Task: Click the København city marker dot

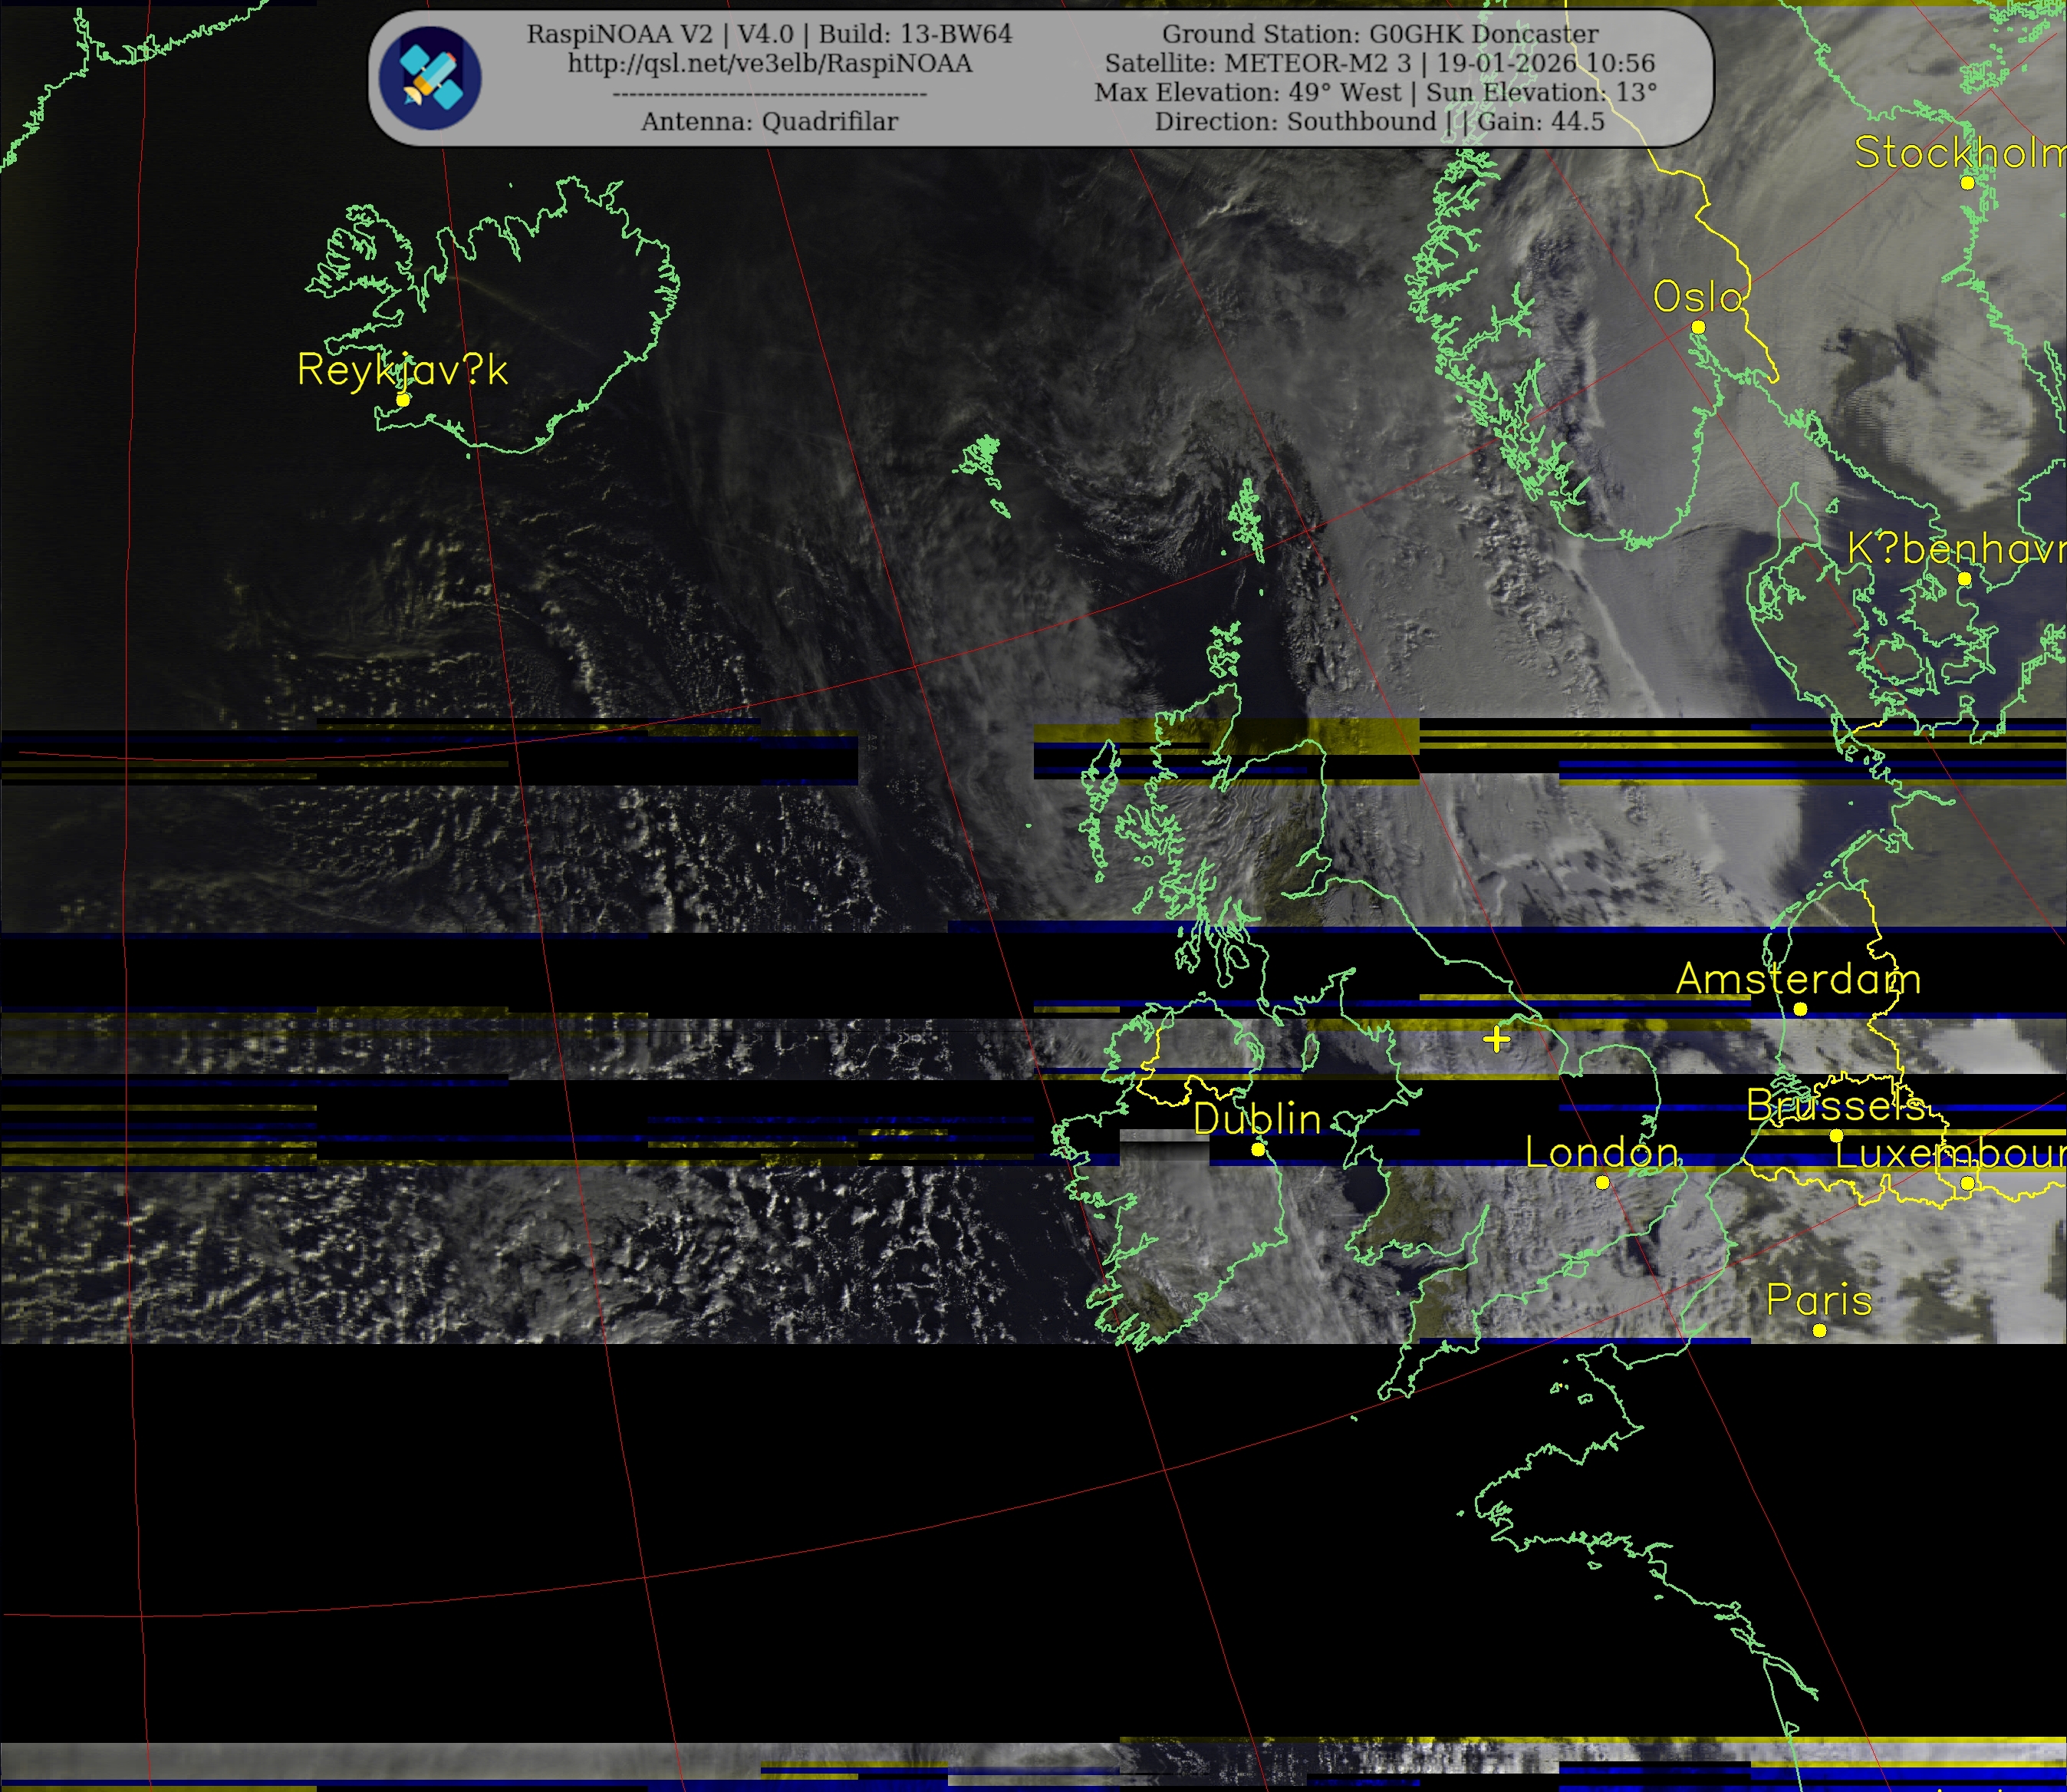Action: 1964,578
